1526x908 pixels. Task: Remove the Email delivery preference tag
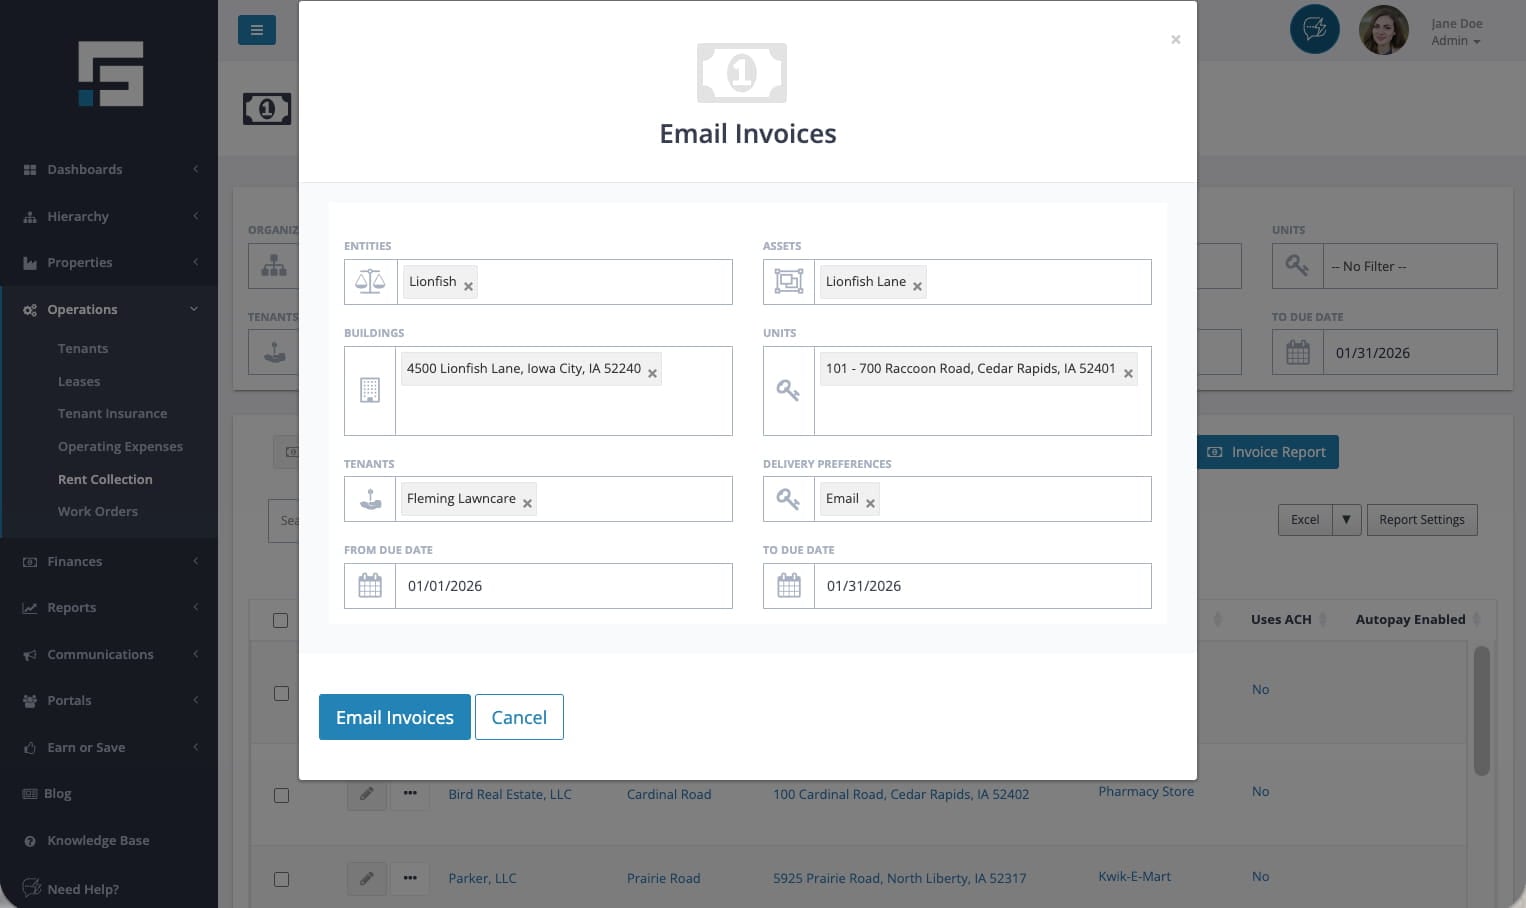click(x=870, y=503)
